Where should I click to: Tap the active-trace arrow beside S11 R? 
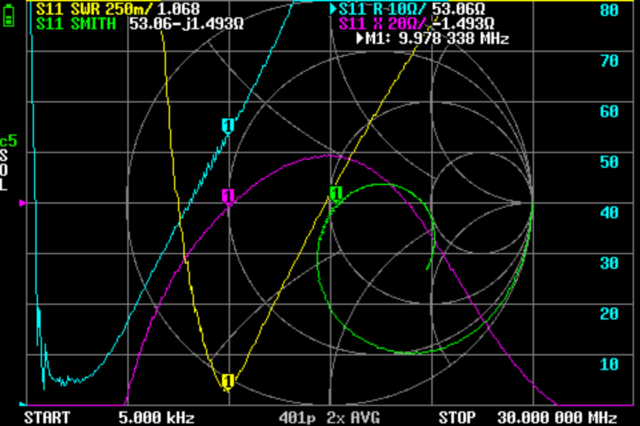point(333,9)
